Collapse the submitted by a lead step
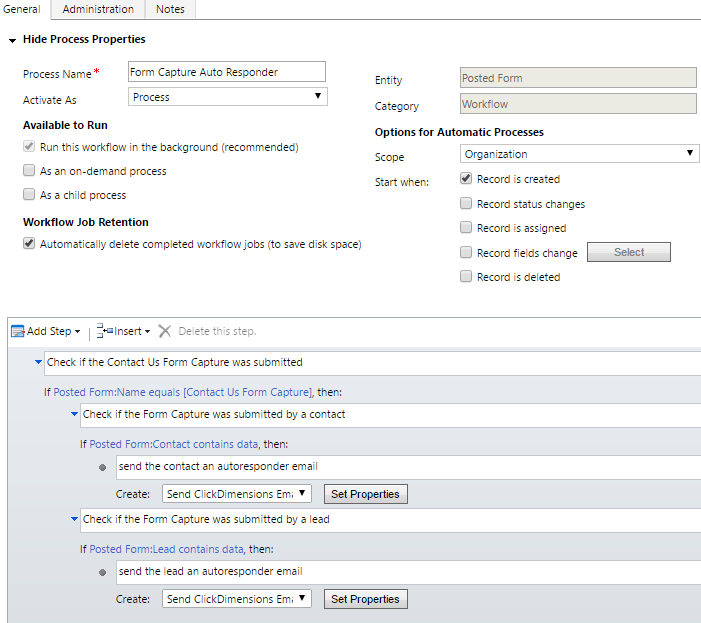701x623 pixels. 74,519
